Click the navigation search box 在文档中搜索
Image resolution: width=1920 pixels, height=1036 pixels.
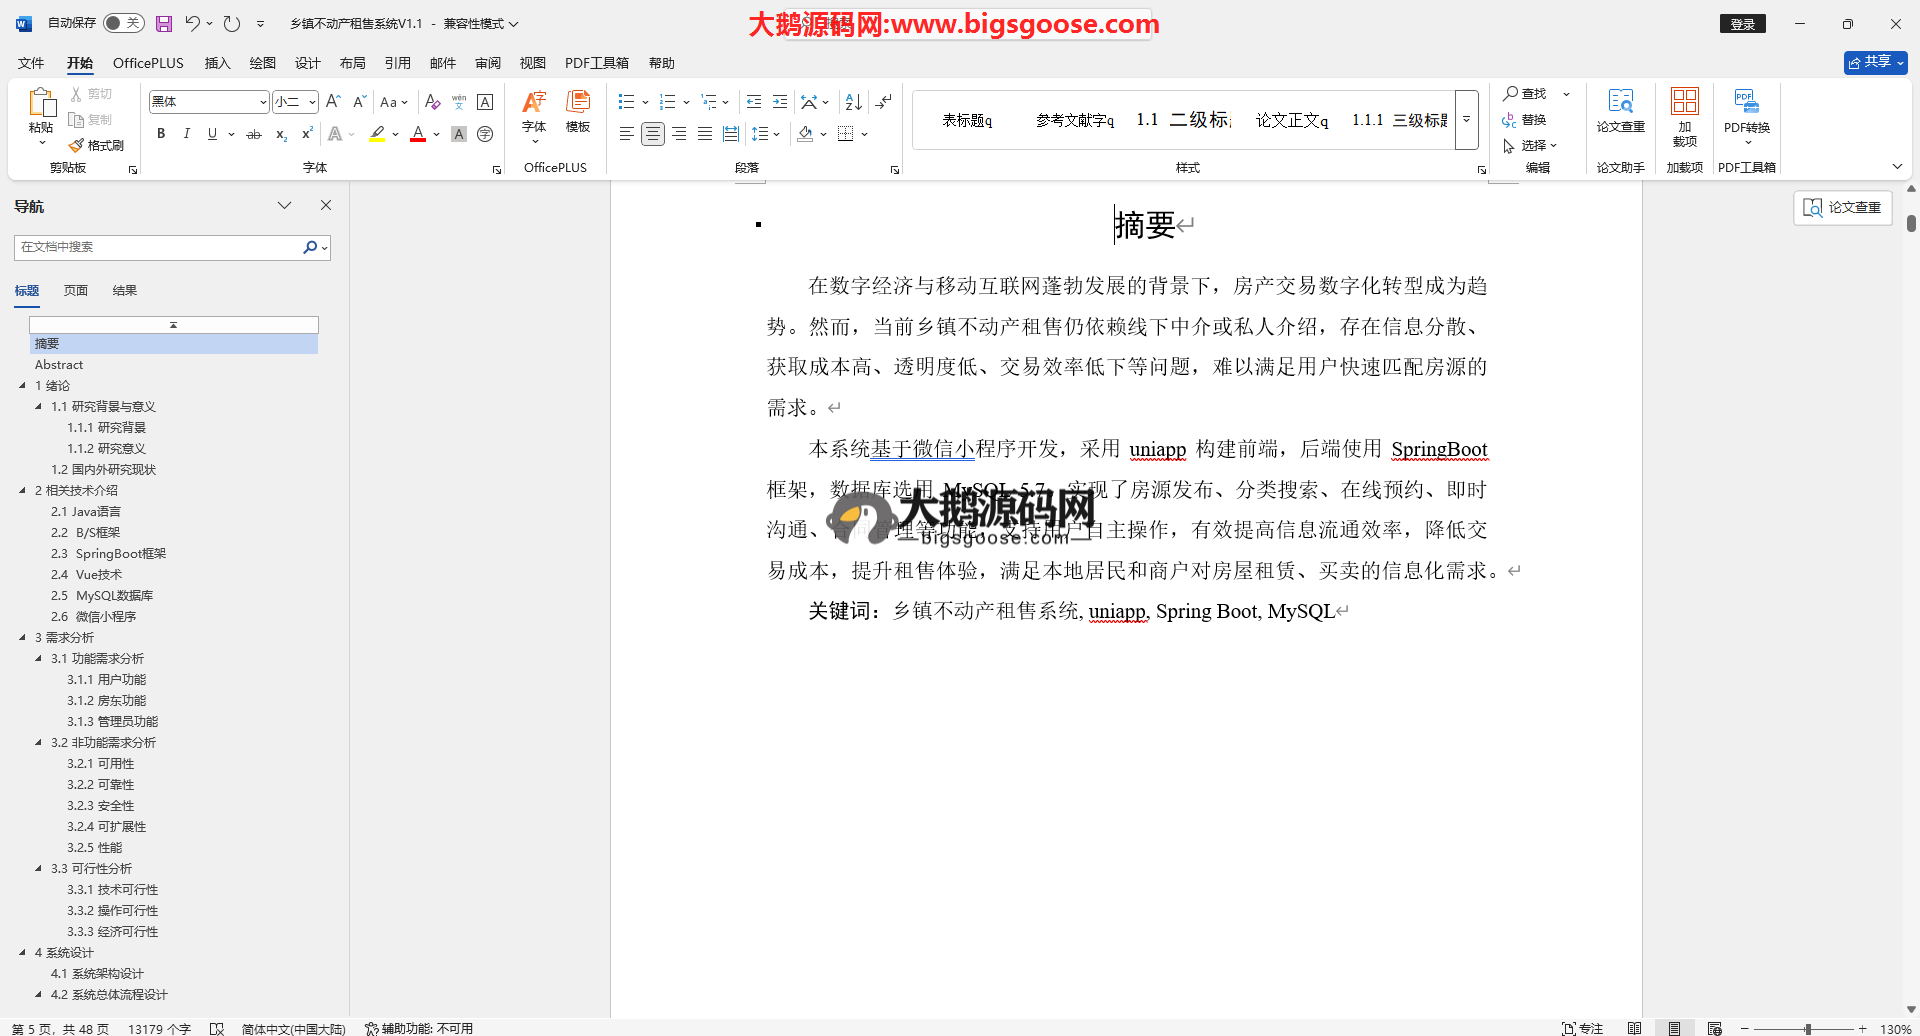point(160,247)
